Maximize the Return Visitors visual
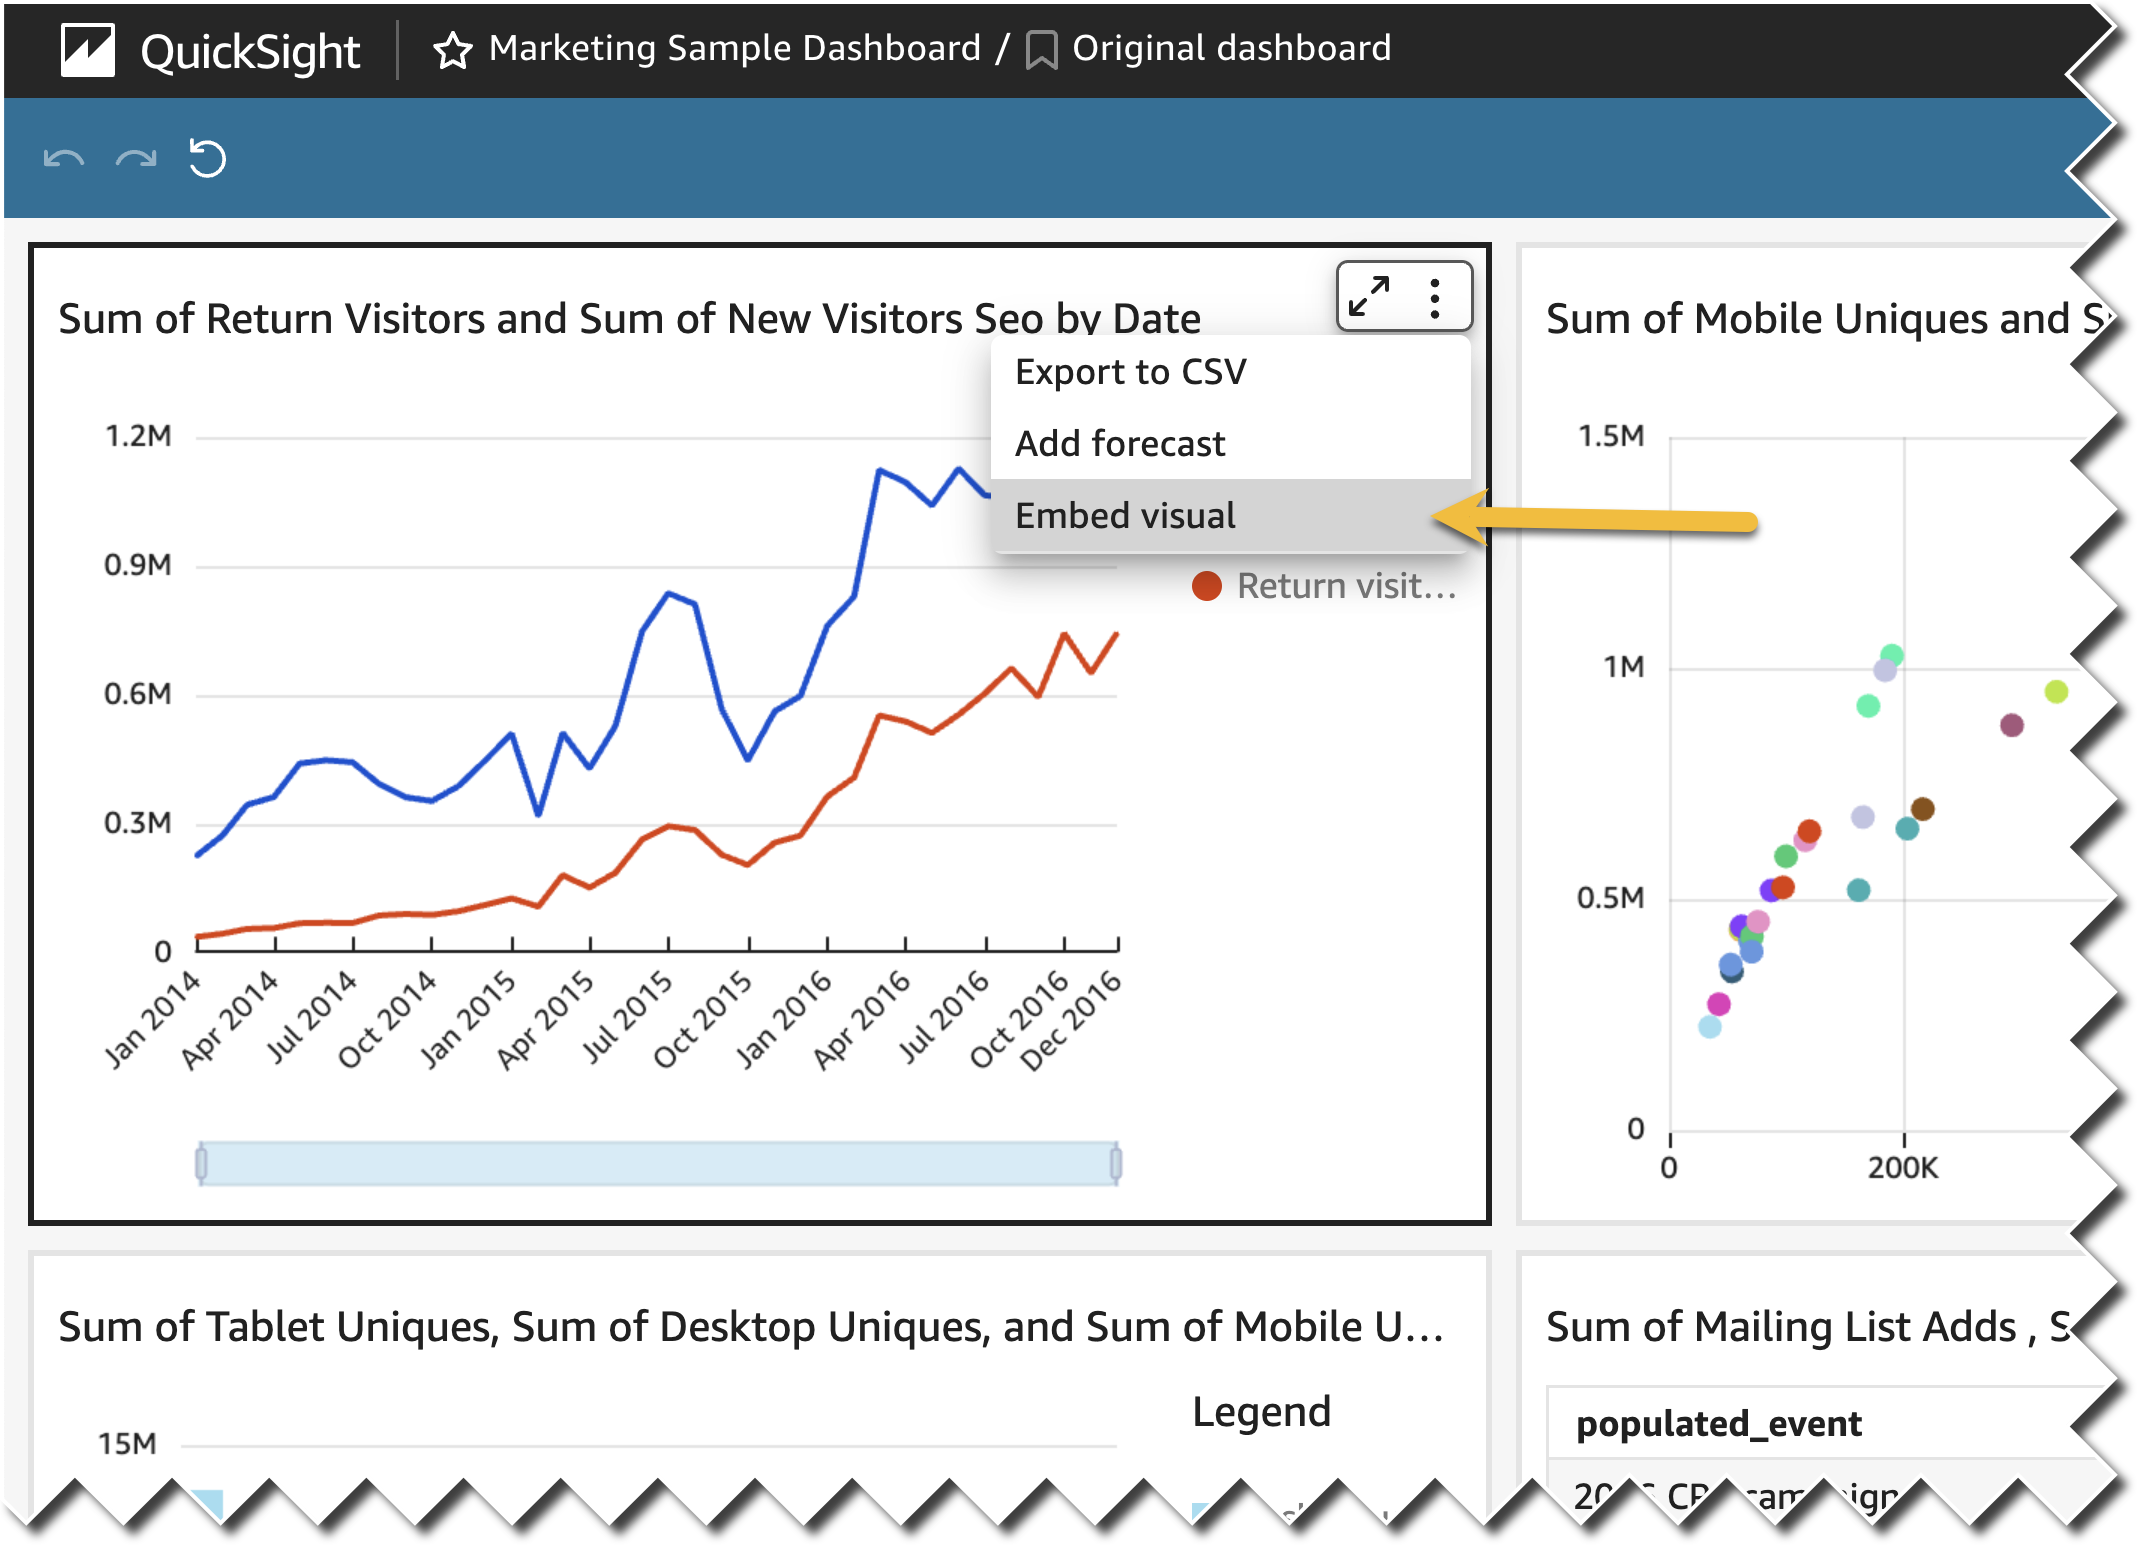The image size is (2138, 1546). tap(1369, 297)
